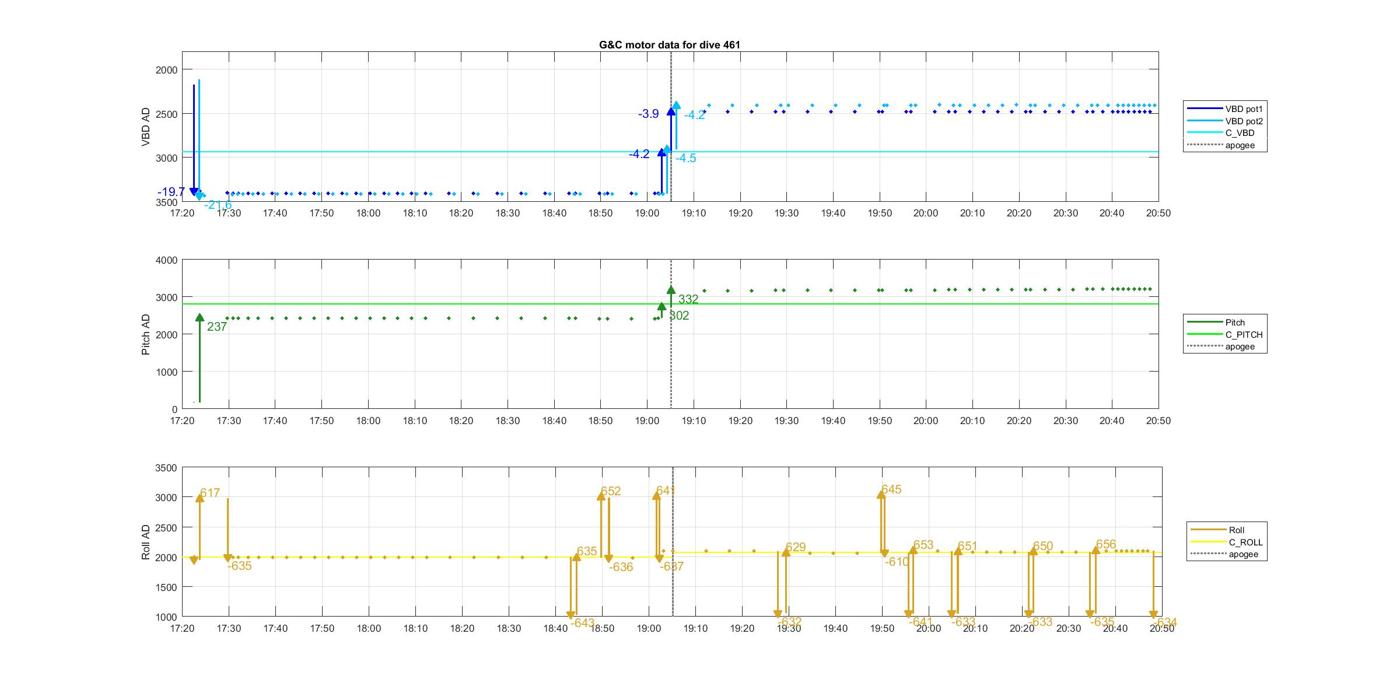Click the '-636' roll data label

coord(620,567)
